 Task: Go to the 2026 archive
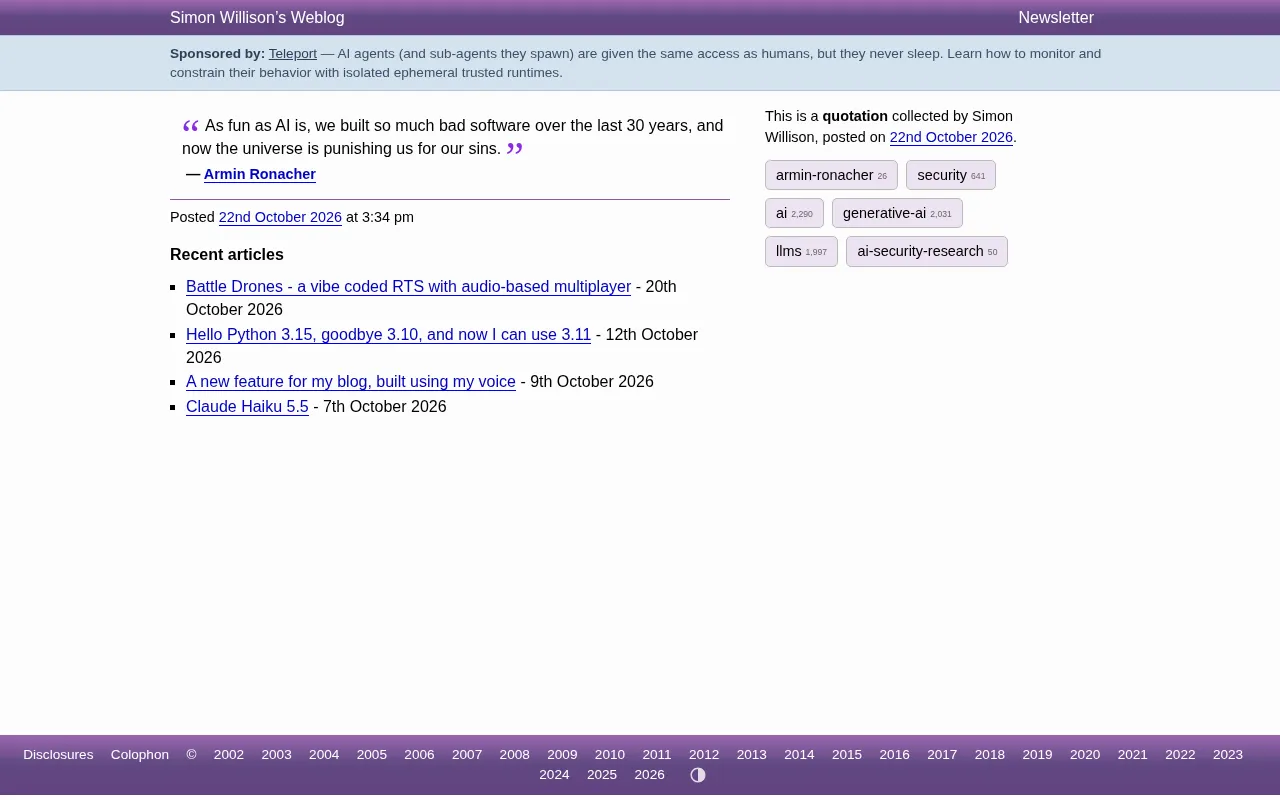tap(650, 775)
